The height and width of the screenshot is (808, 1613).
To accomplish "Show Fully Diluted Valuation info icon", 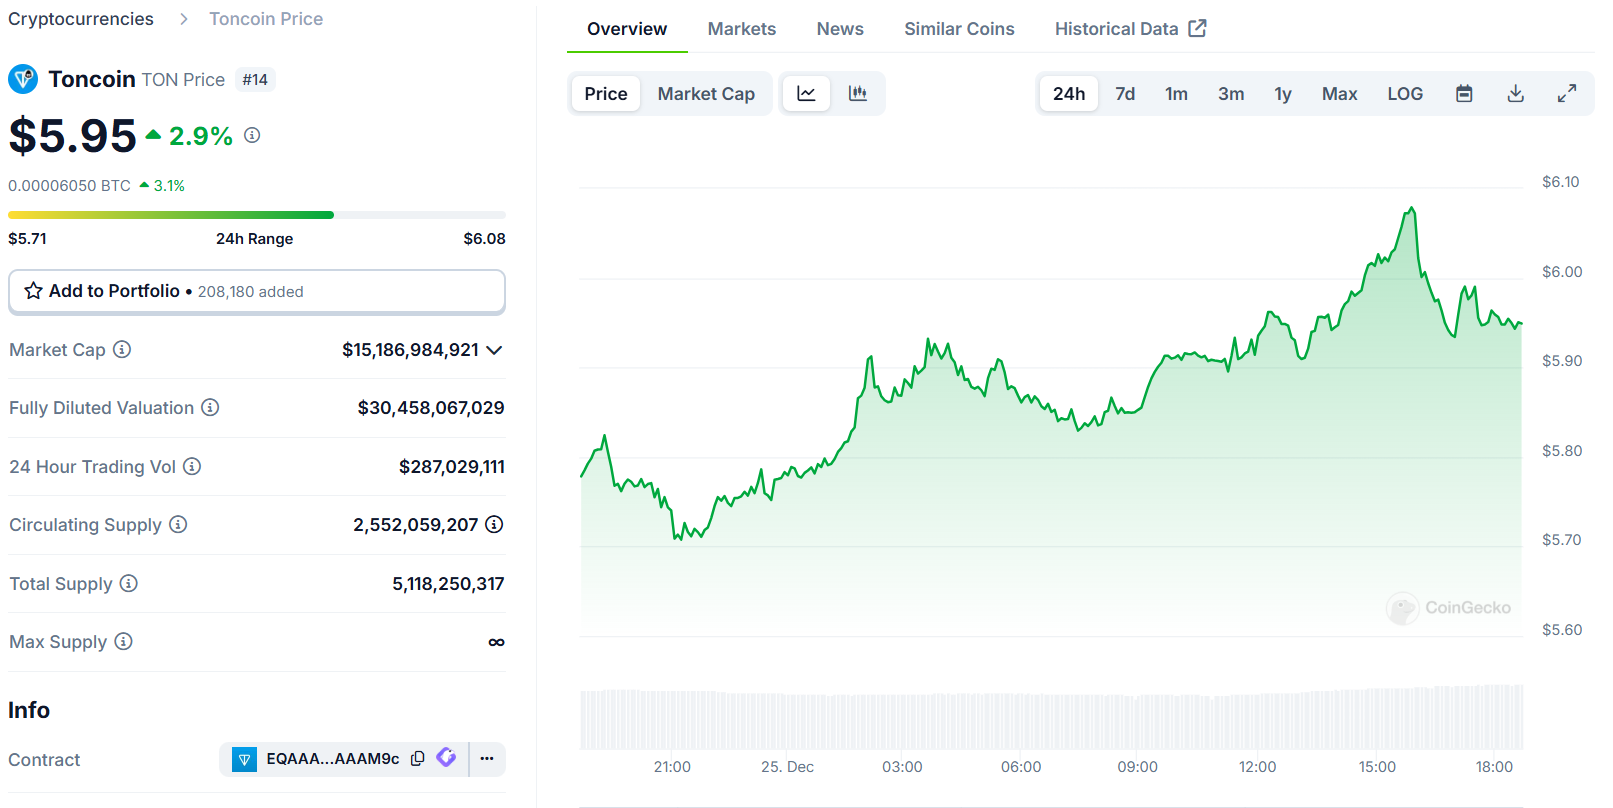I will pyautogui.click(x=210, y=407).
